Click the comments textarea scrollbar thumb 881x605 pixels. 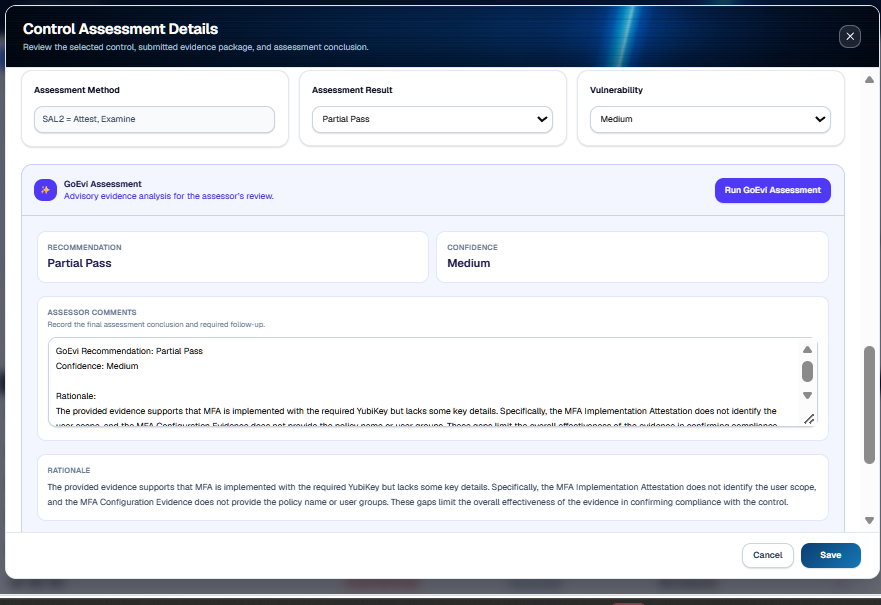807,371
